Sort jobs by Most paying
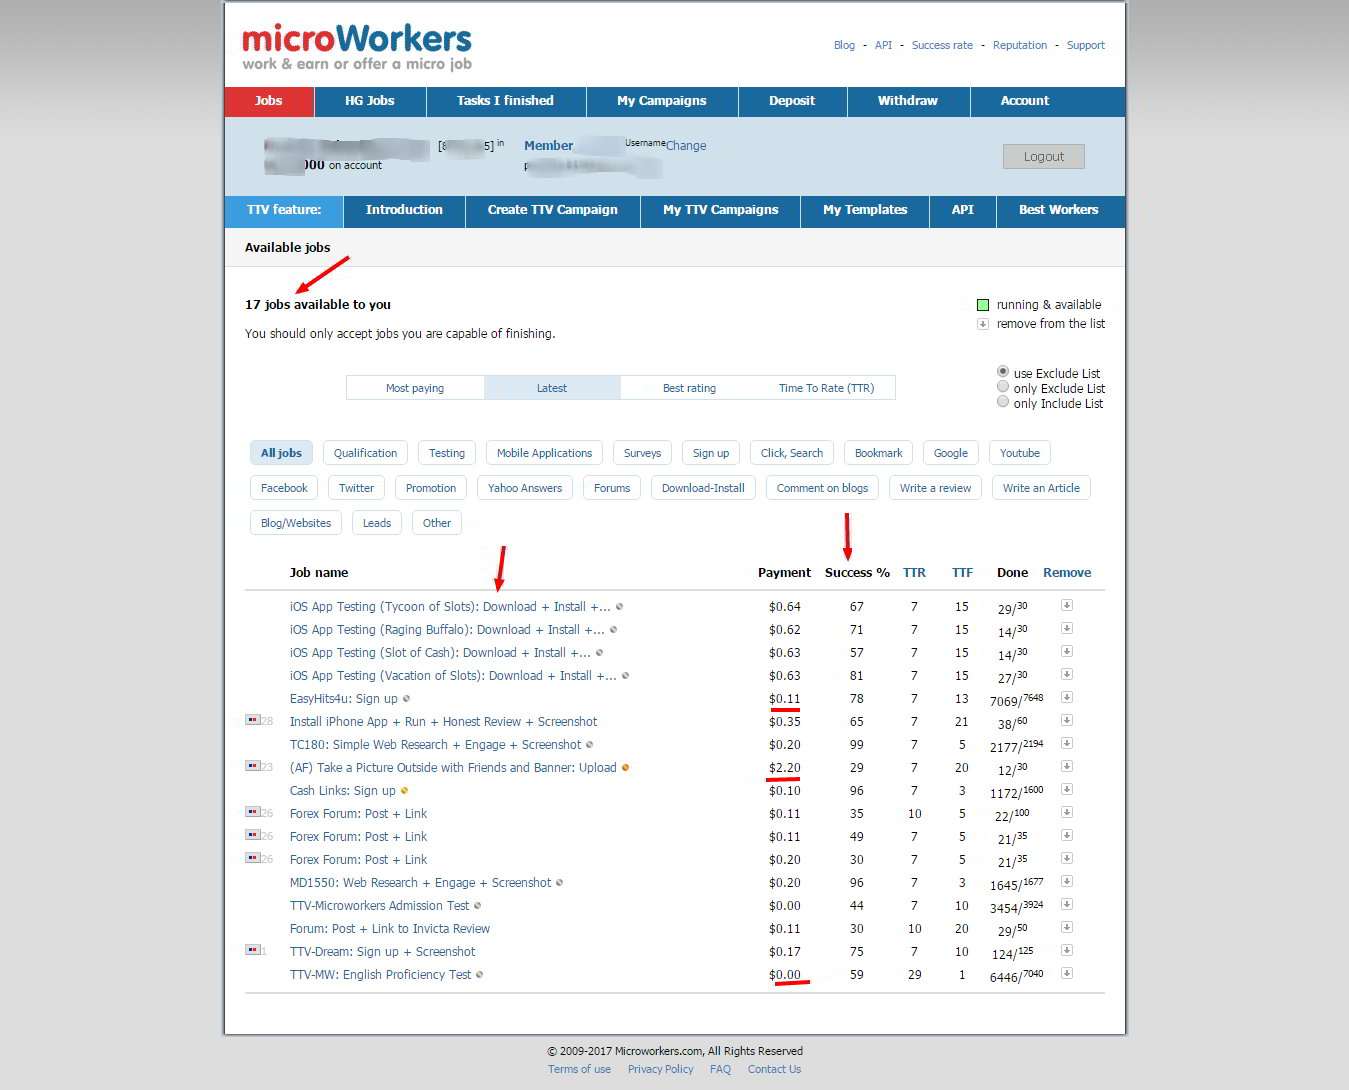Screen dimensions: 1349x1090 tap(415, 388)
